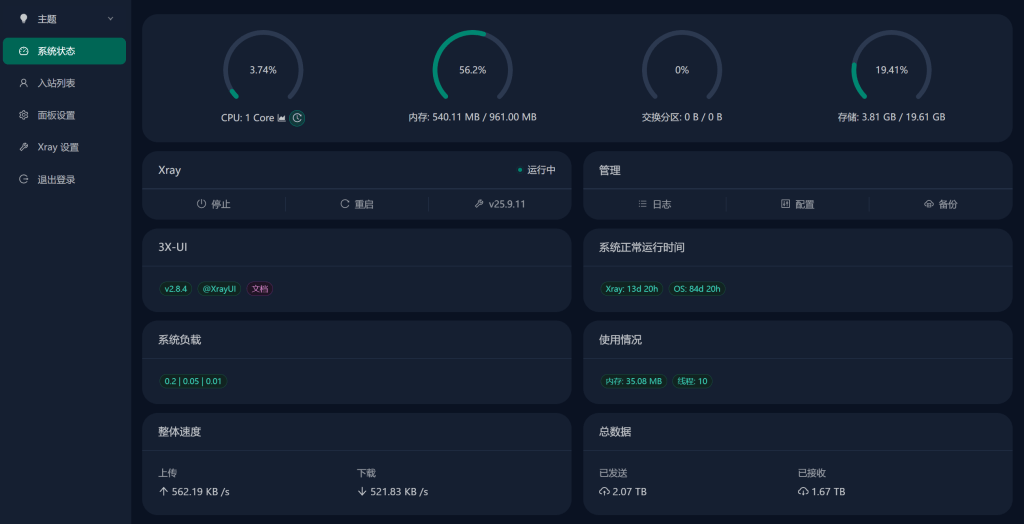Screen dimensions: 1024x524
Task: Stop Xray with the 停止 power icon
Action: click(x=201, y=204)
